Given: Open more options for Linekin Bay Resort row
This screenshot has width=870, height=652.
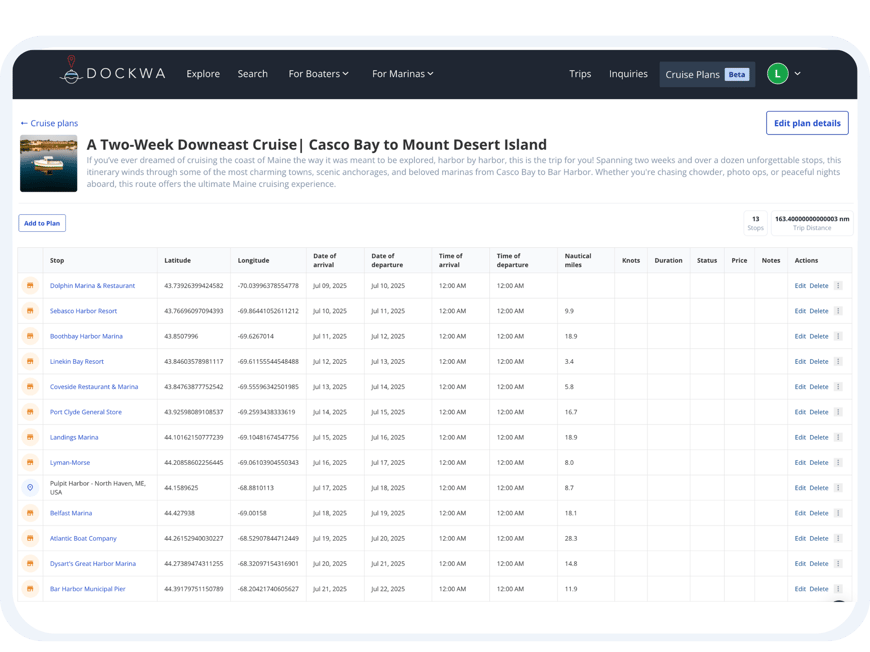Looking at the screenshot, I should point(838,361).
